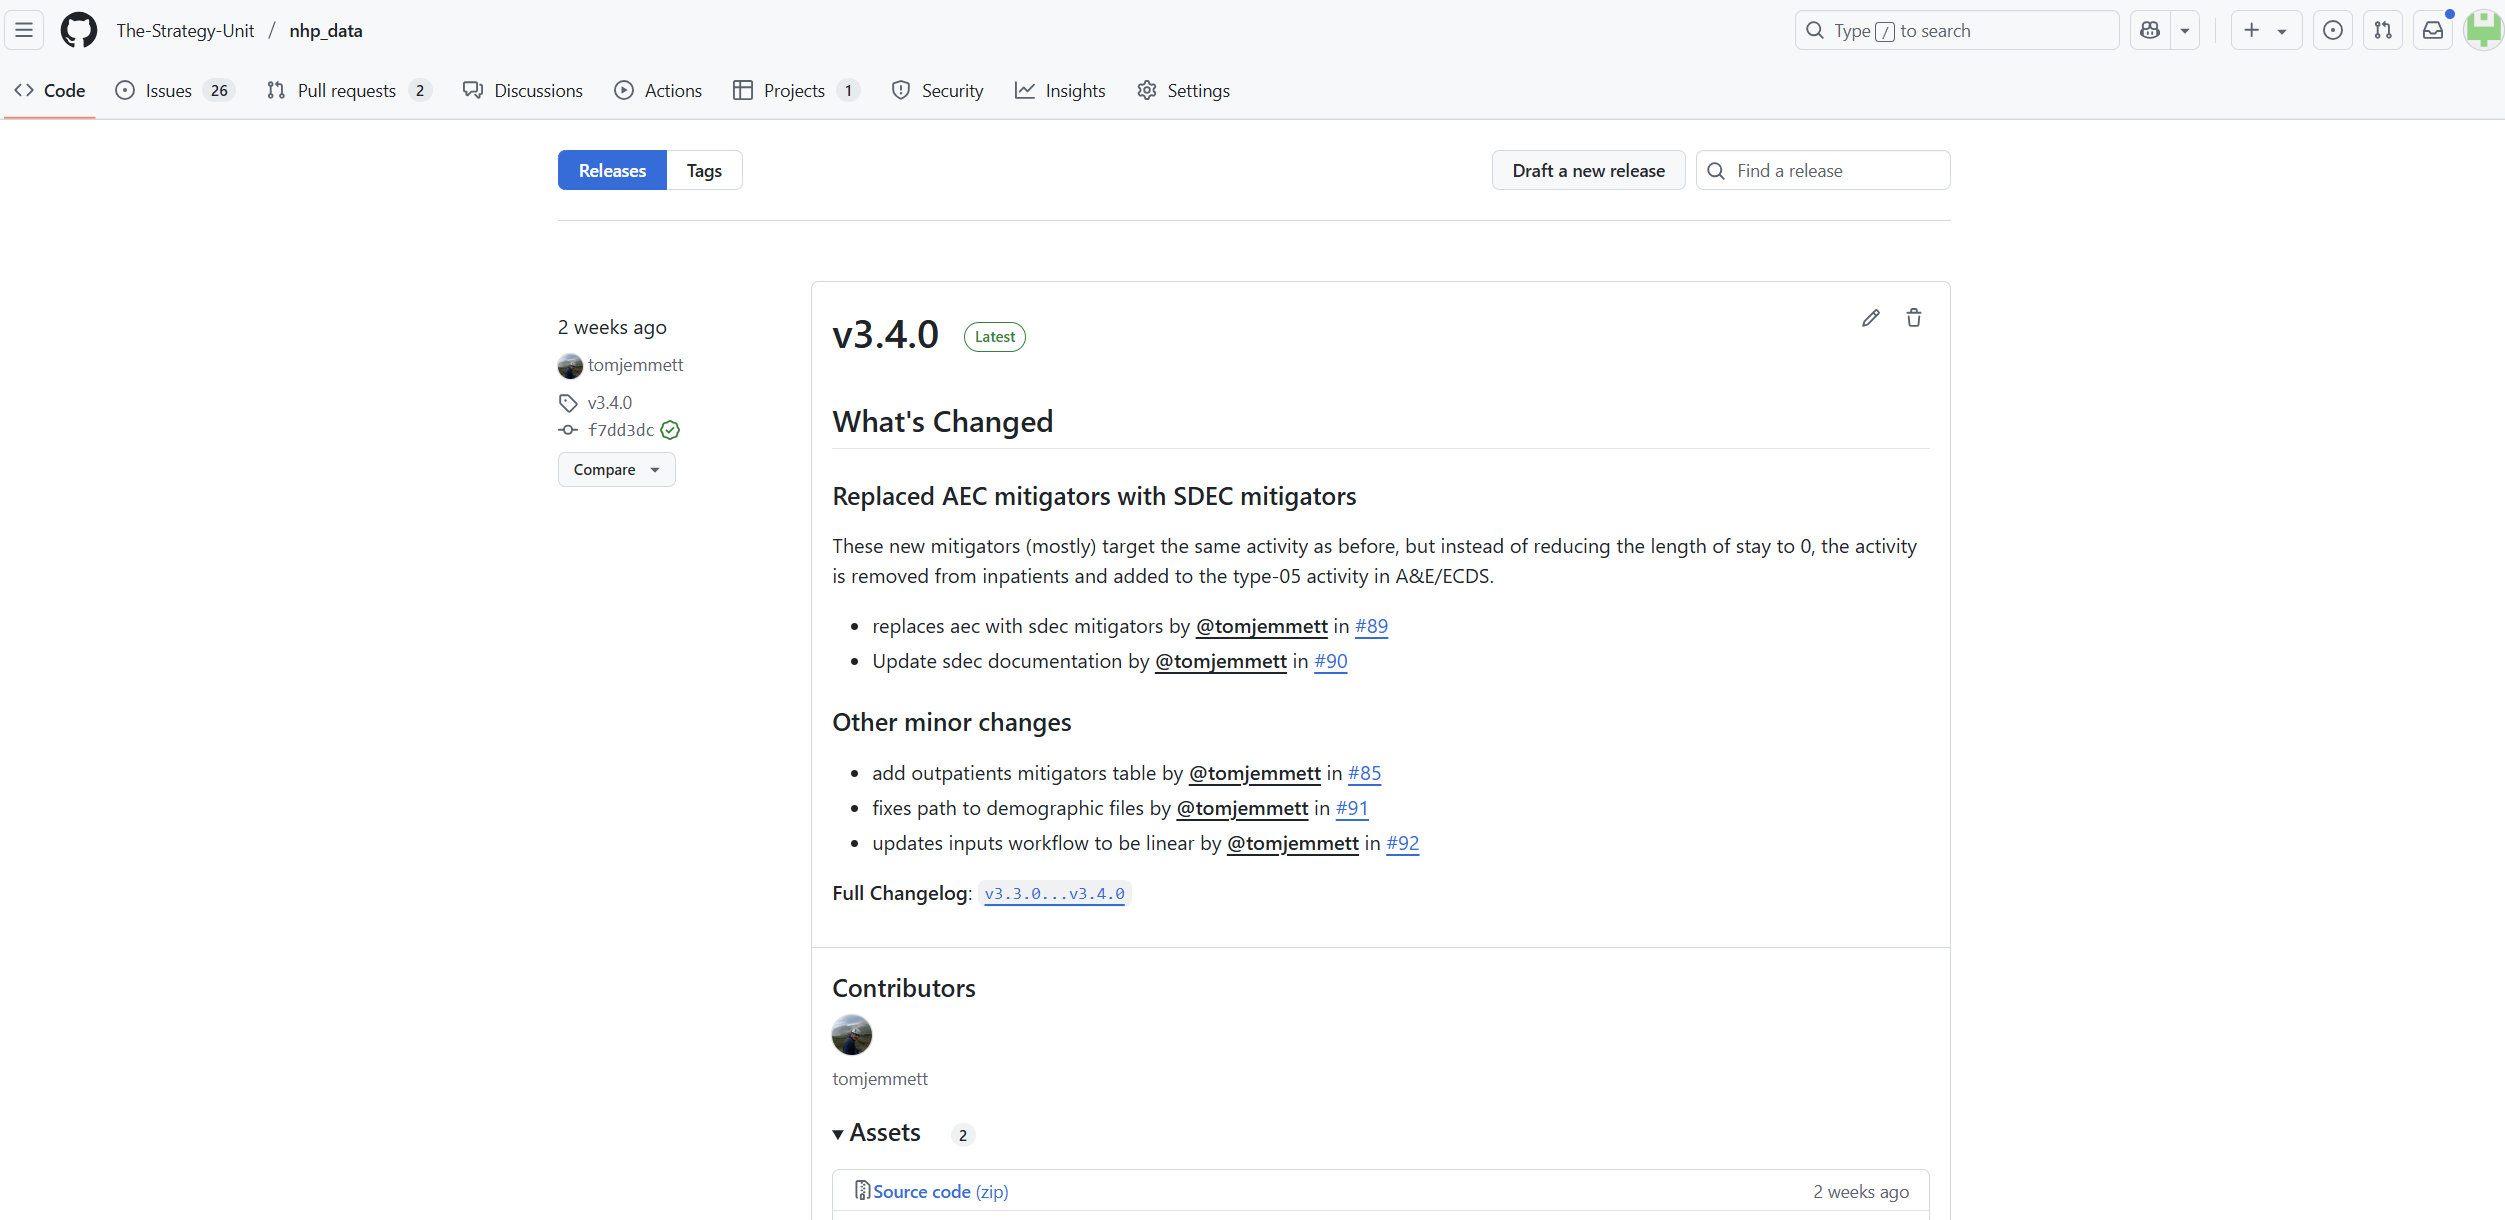This screenshot has width=2505, height=1220.
Task: Open the hamburger navigation menu
Action: 24,30
